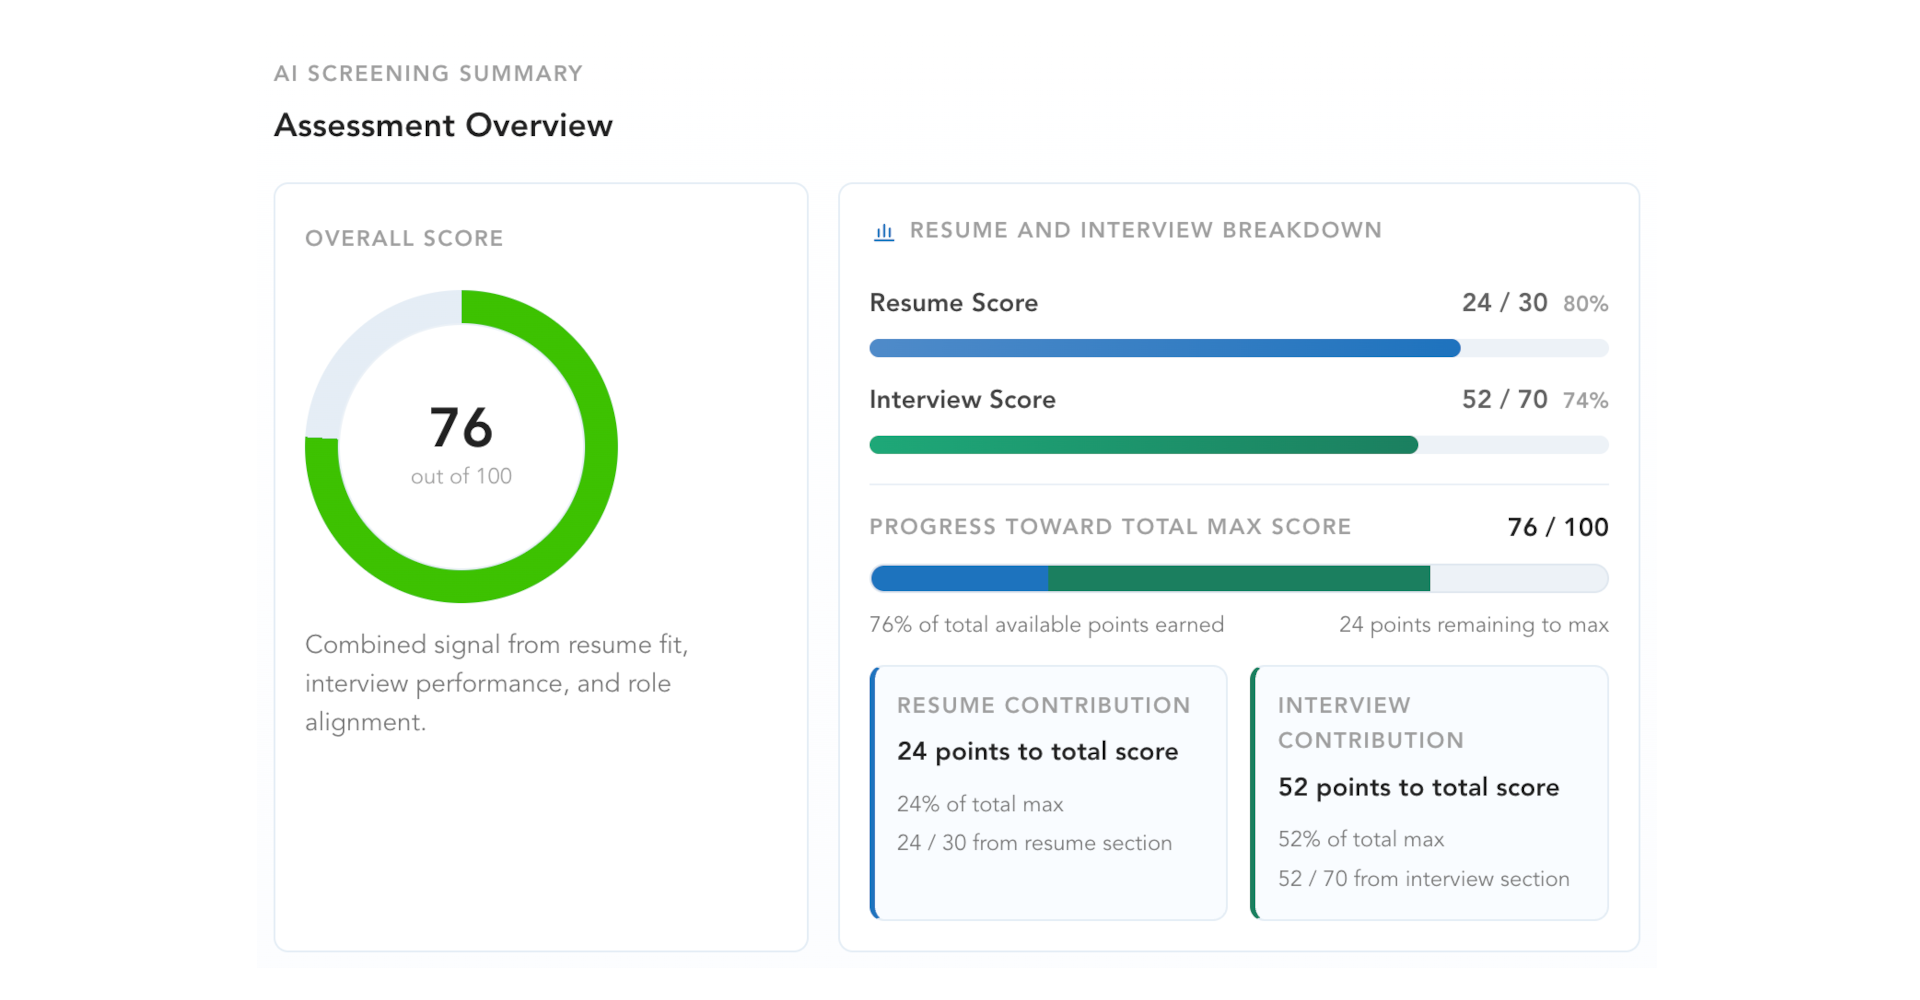
Task: Click '24 points to total score' text
Action: 1038,752
